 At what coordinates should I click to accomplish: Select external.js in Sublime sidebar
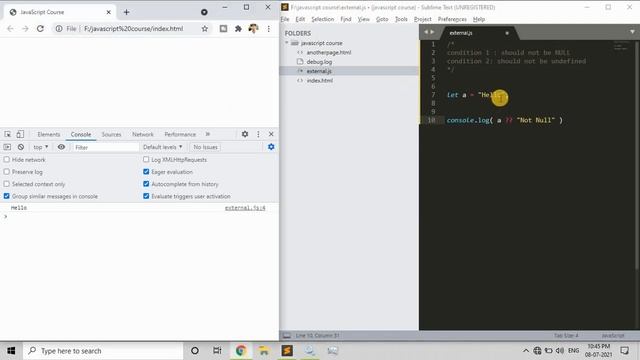coord(319,71)
